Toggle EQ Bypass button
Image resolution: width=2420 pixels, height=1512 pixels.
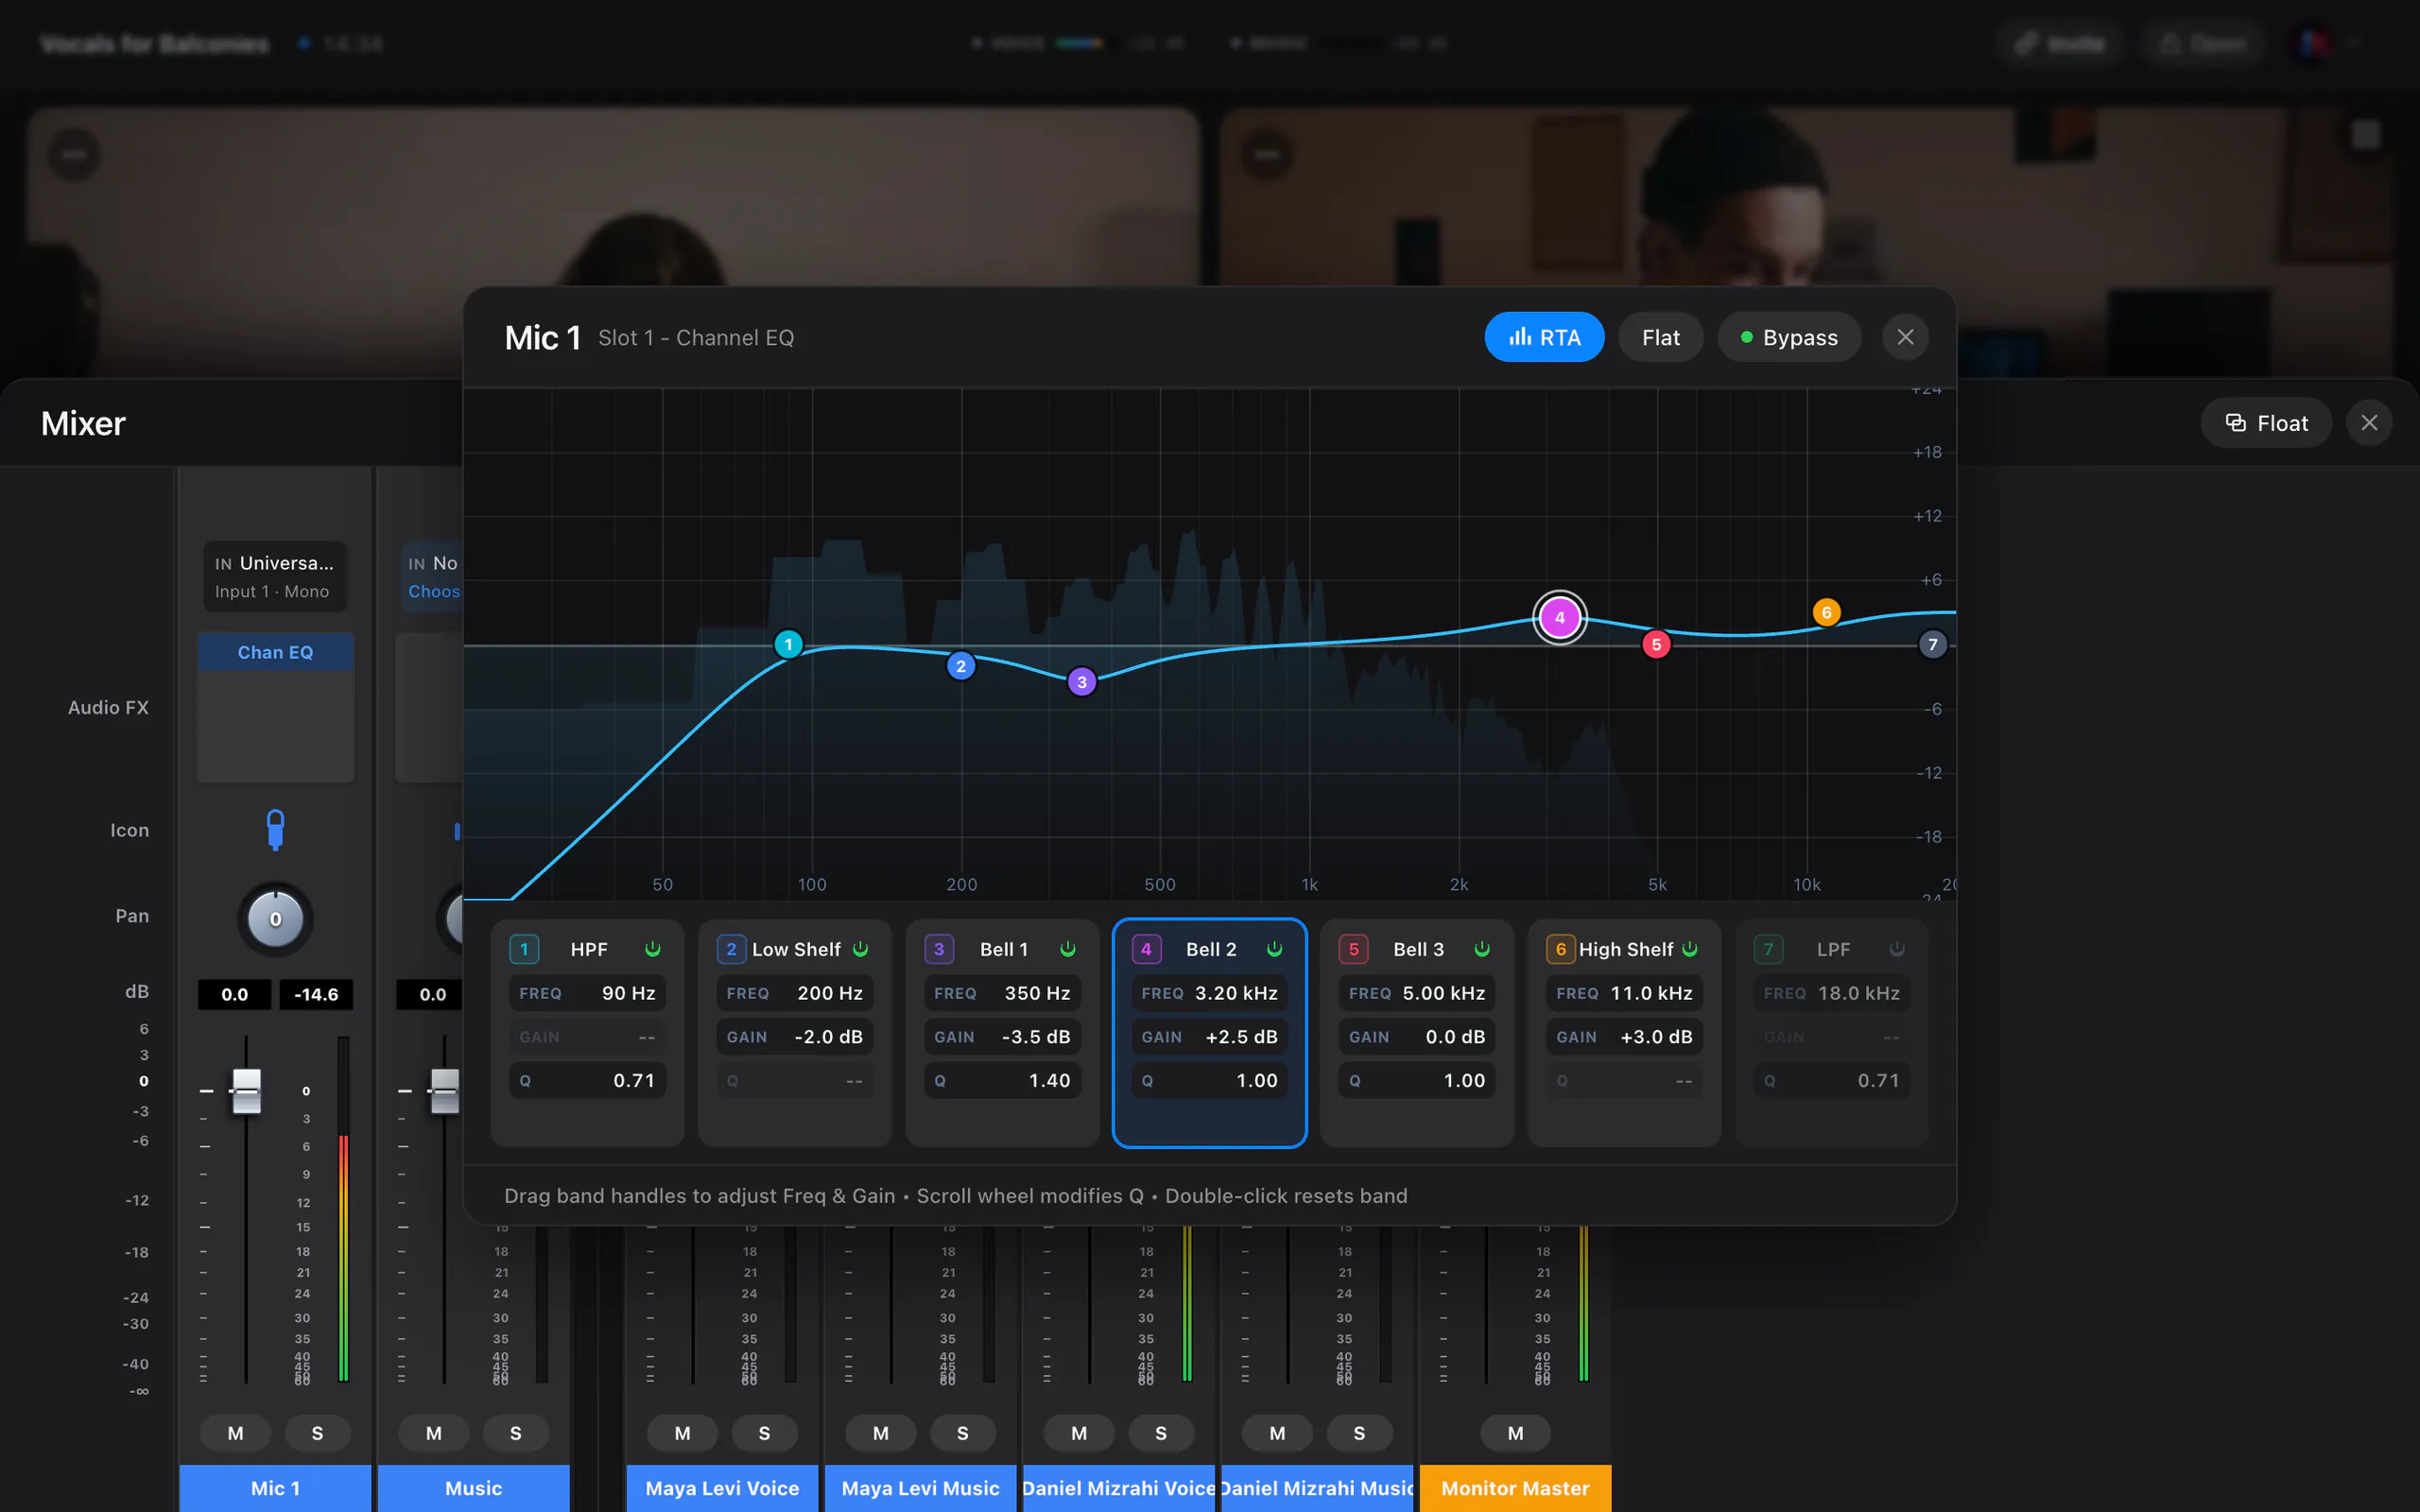1789,337
